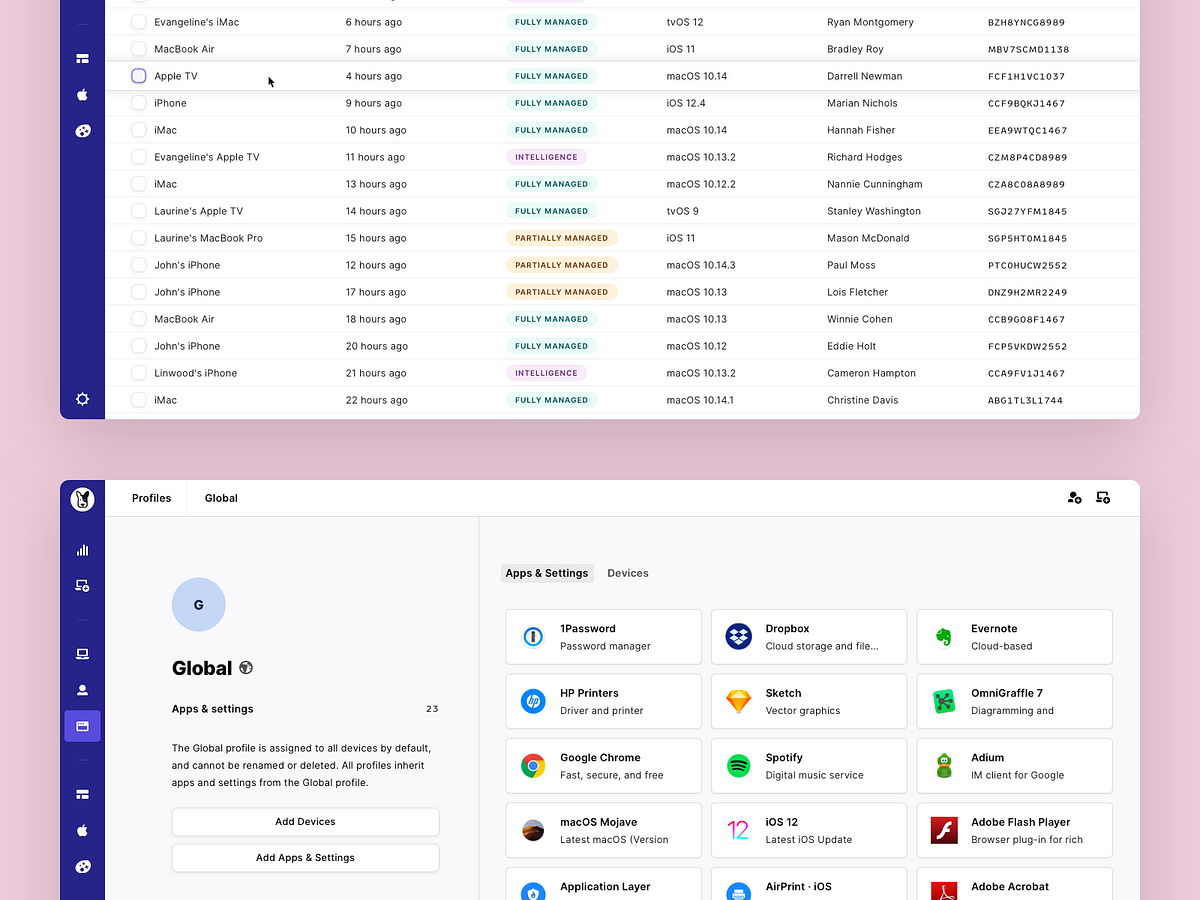Click the Add Devices button

pos(305,821)
